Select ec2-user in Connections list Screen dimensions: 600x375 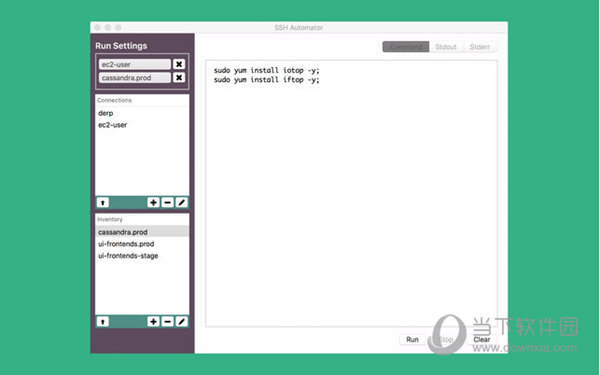[142, 125]
